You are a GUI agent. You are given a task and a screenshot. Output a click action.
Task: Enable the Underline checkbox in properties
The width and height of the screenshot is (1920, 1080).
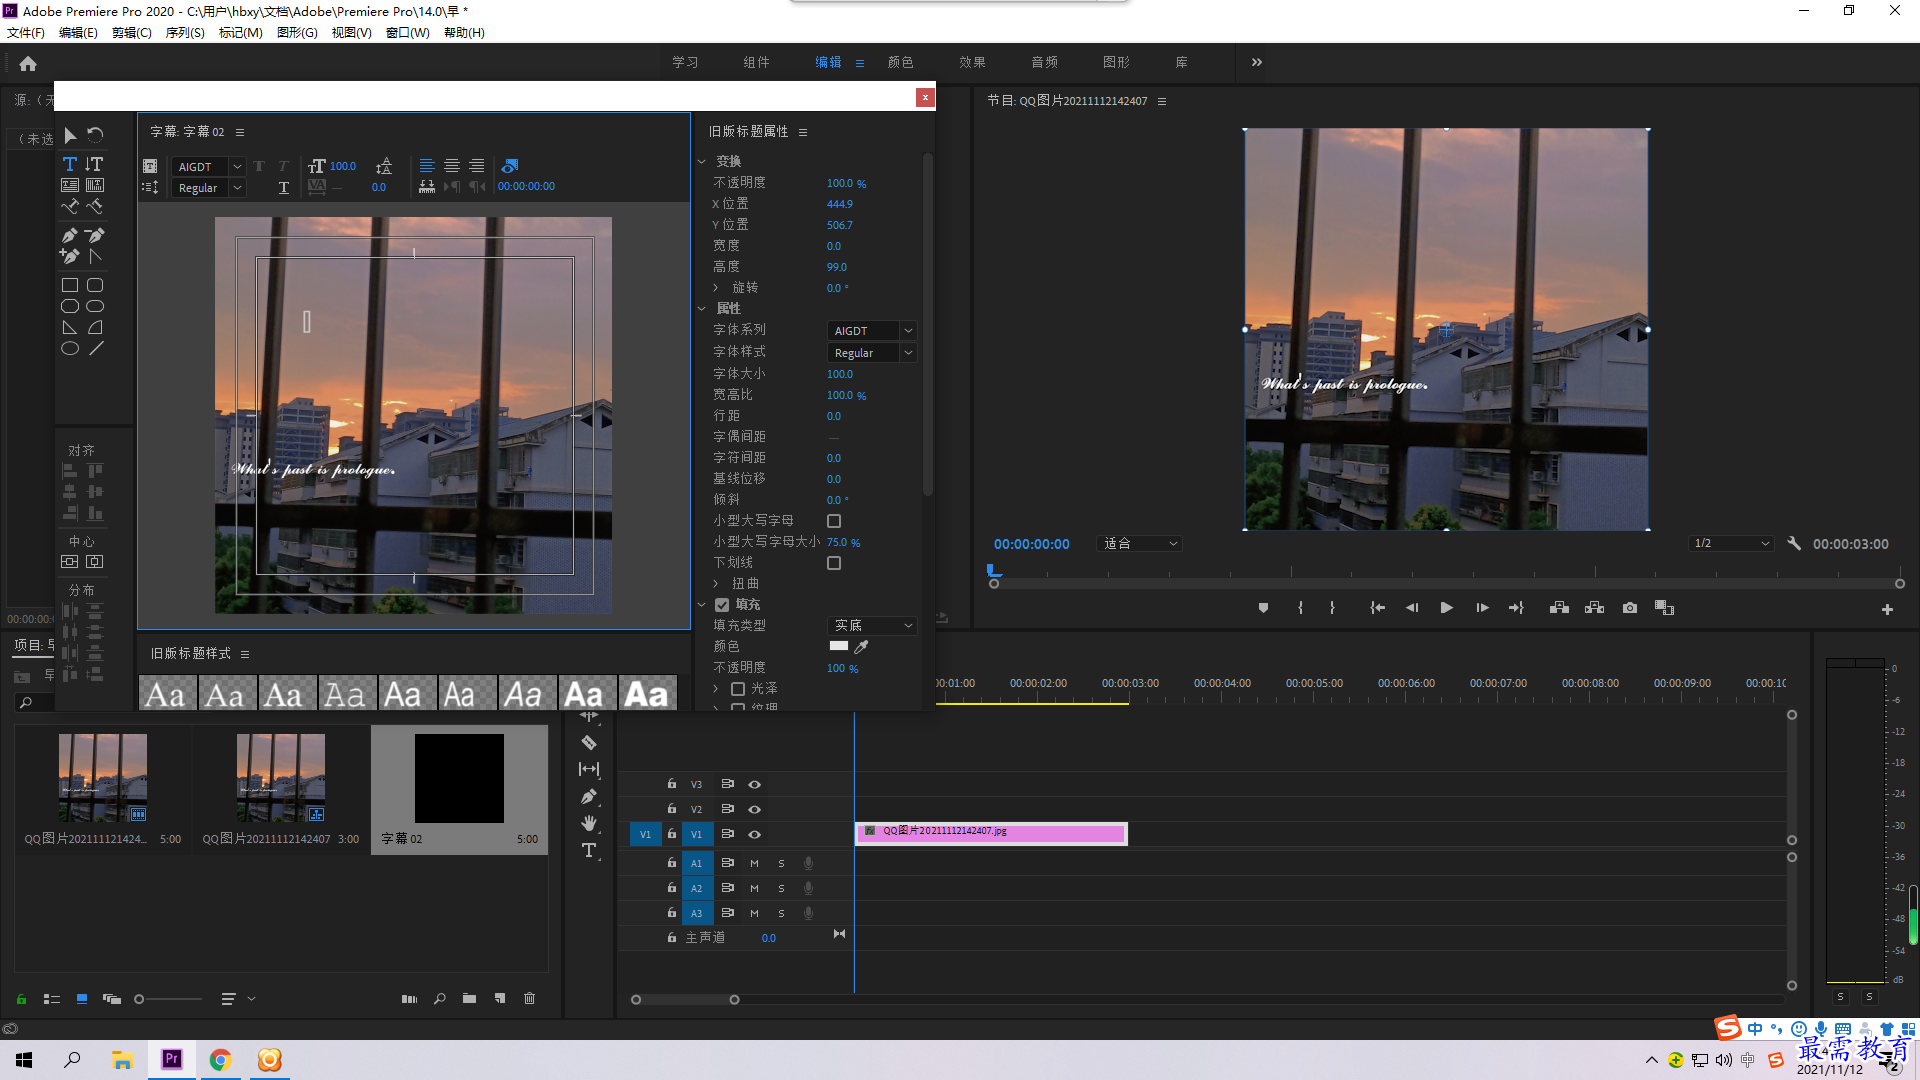pos(834,563)
